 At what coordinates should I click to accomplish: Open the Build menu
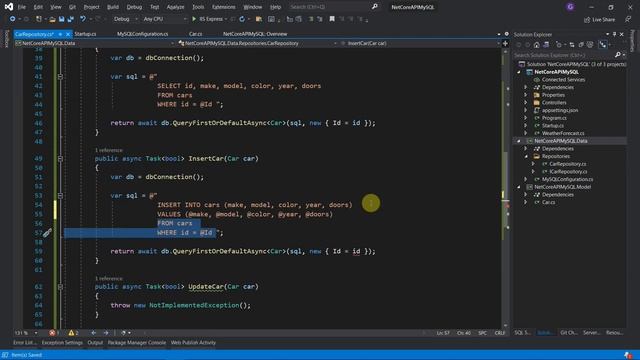(x=113, y=7)
